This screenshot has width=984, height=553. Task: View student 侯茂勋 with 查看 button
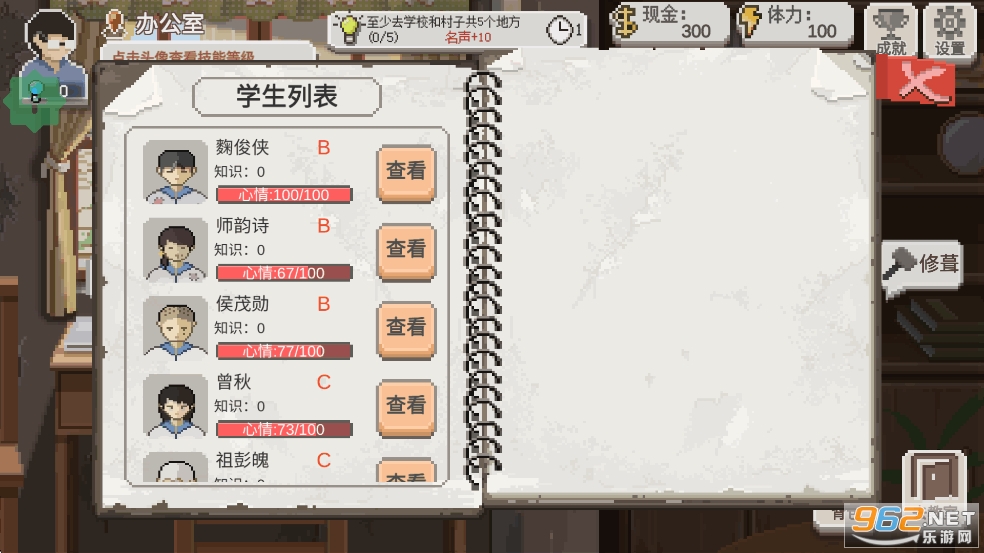pyautogui.click(x=406, y=328)
